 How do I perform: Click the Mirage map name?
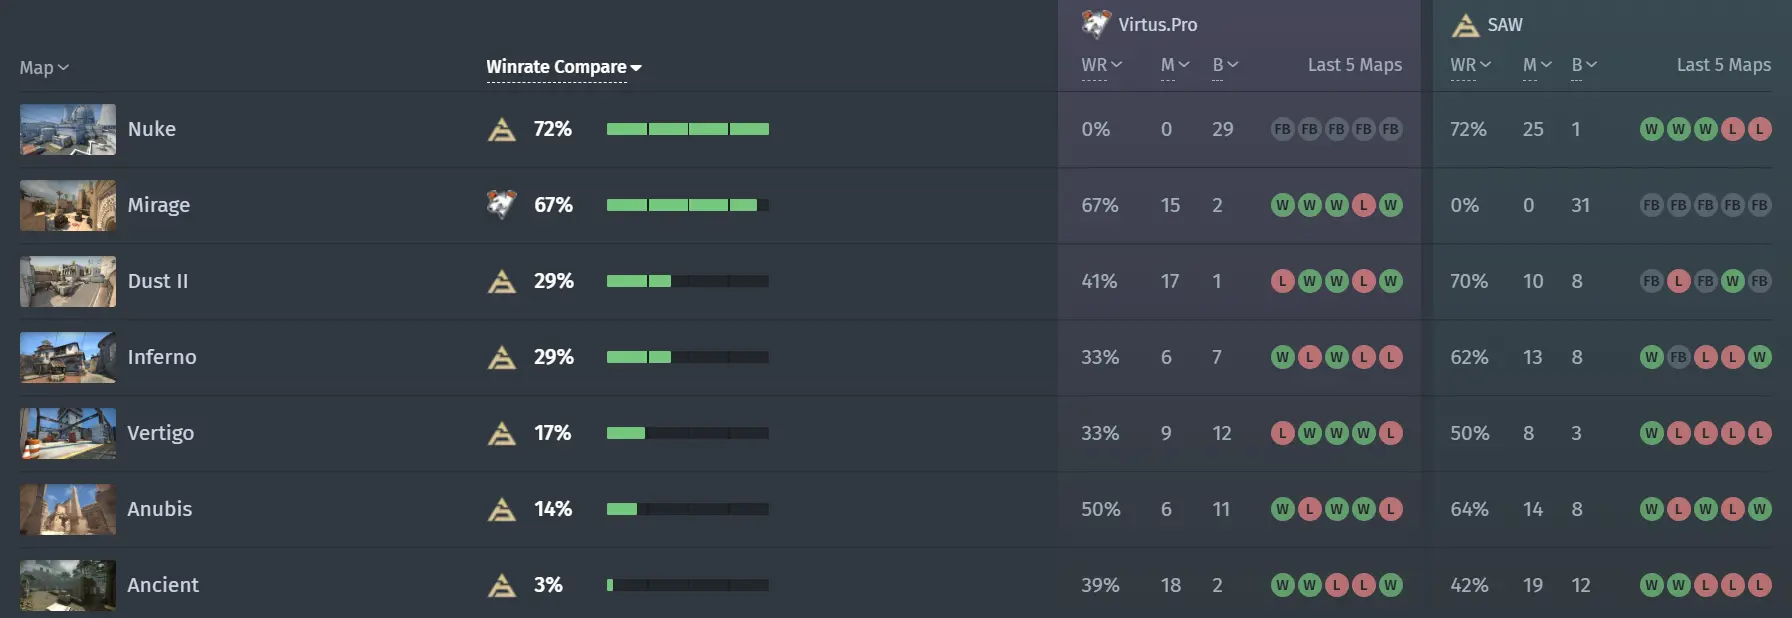[x=158, y=205]
